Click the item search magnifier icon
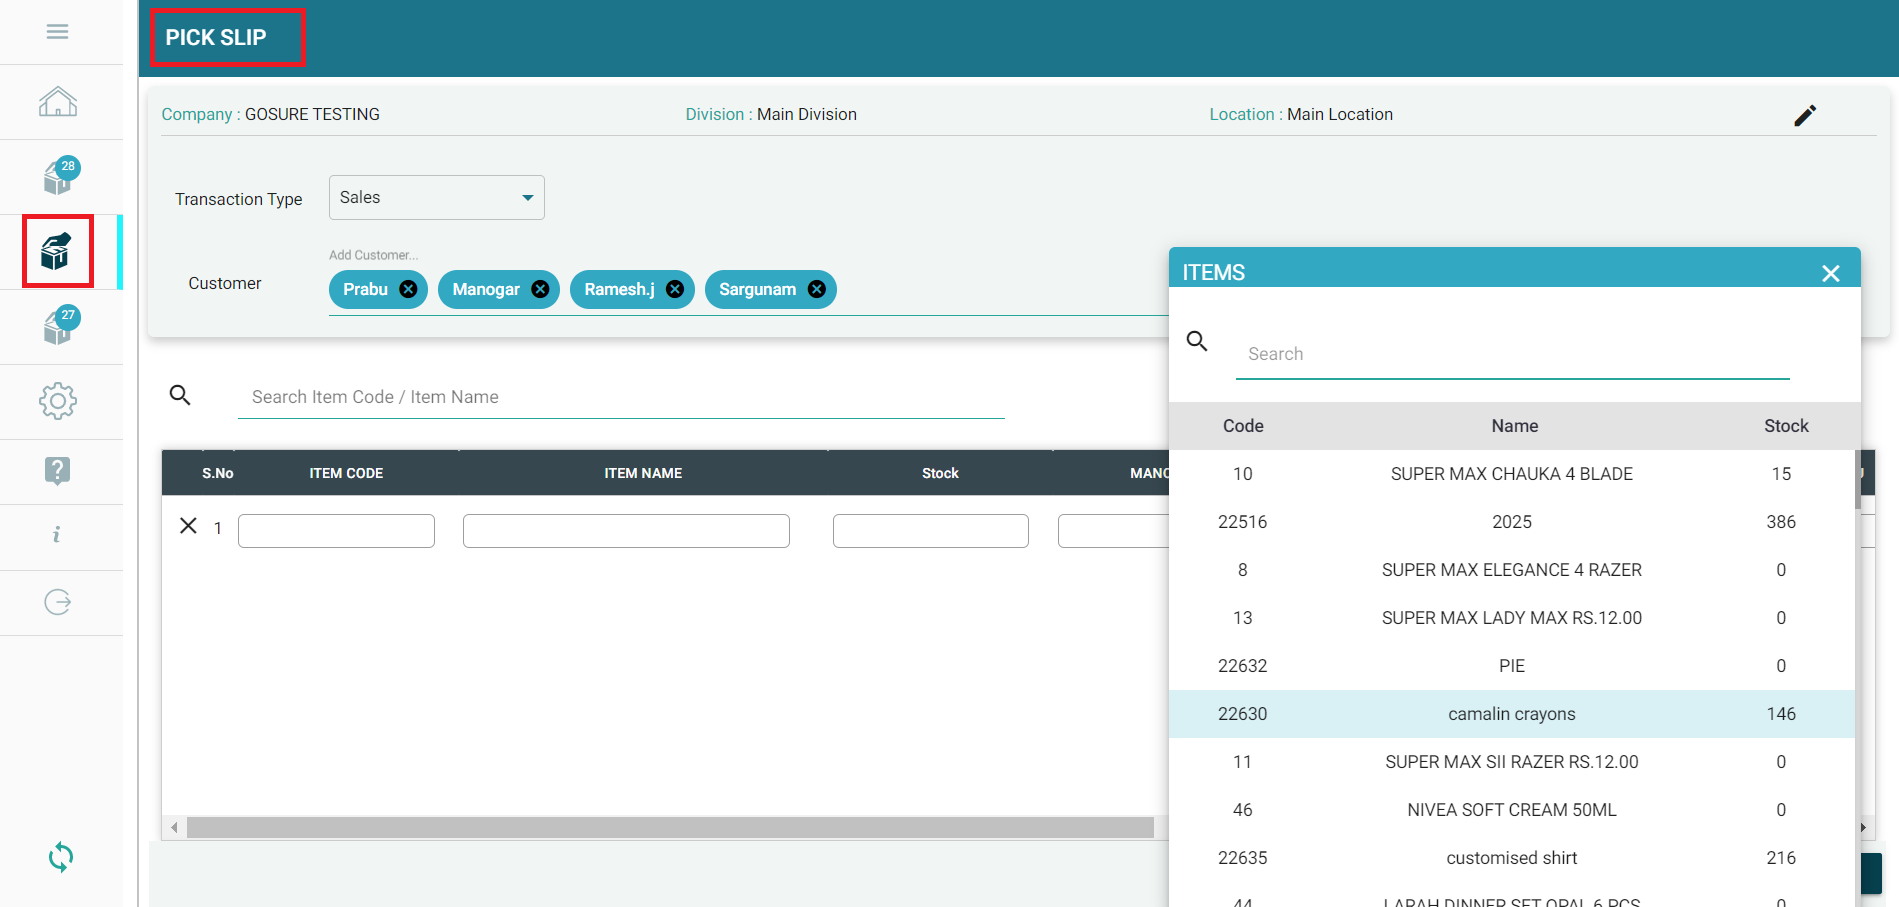 (180, 395)
